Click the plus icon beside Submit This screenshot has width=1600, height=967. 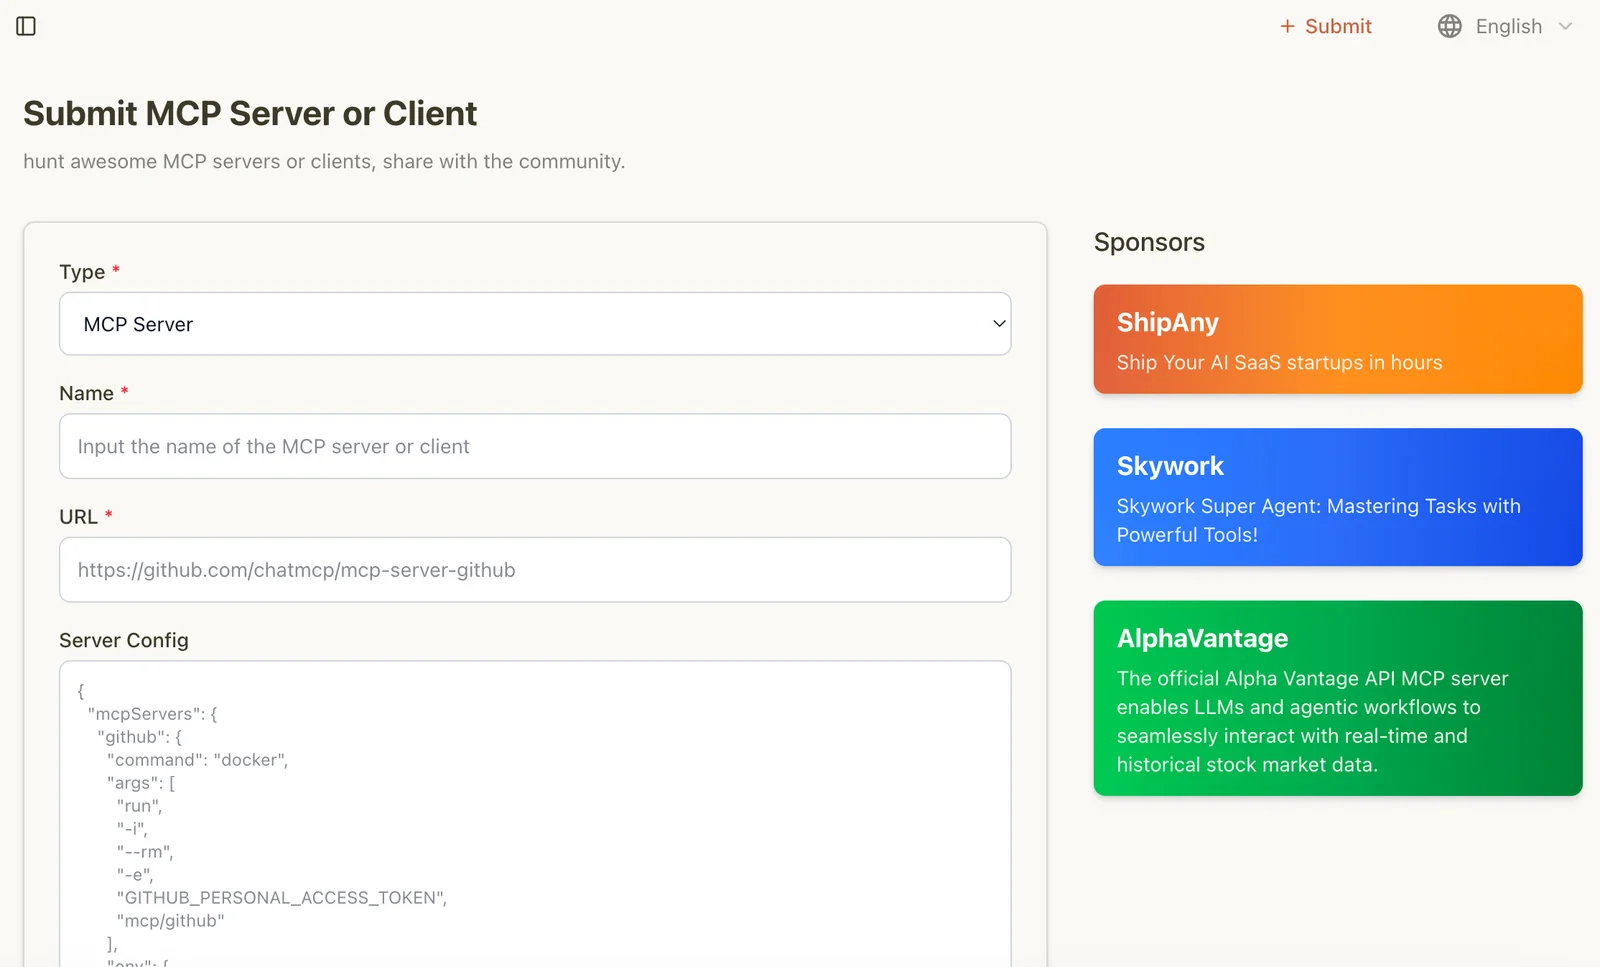coord(1287,26)
